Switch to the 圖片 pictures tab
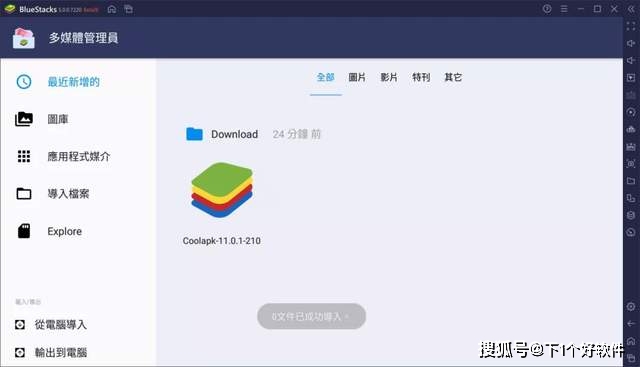The height and width of the screenshot is (367, 640). 357,77
